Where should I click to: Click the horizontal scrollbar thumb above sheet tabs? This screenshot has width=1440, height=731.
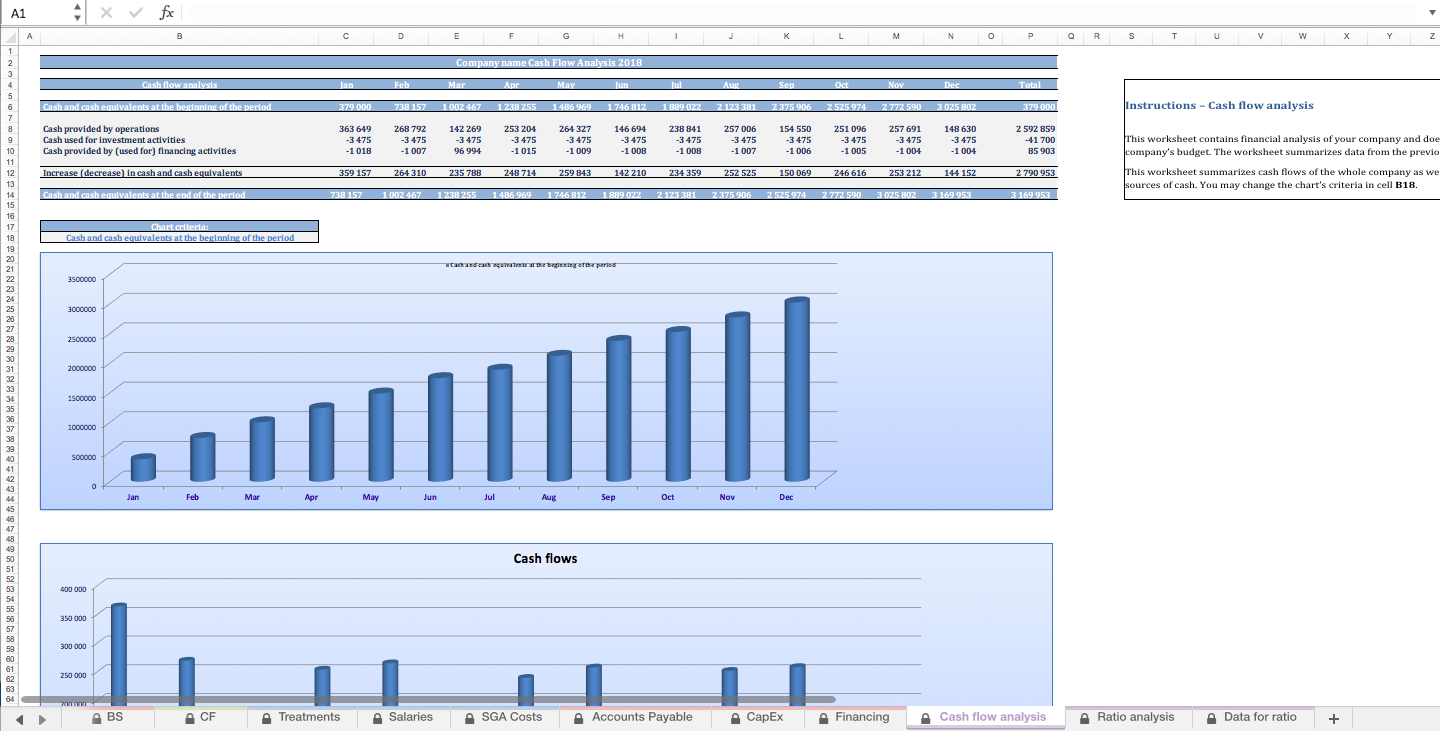[427, 700]
